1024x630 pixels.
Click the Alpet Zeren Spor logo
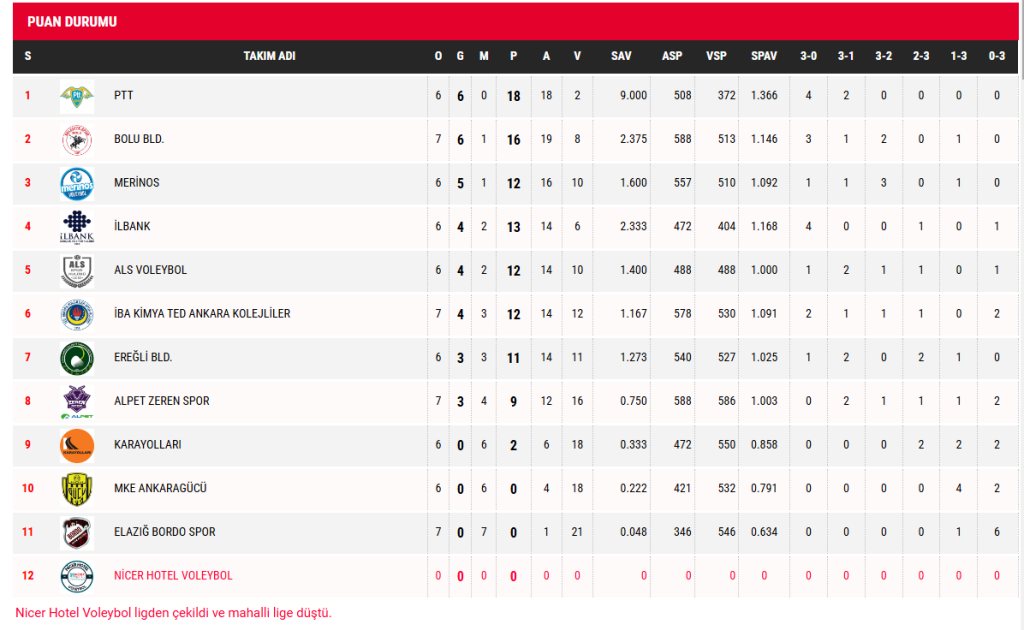tap(77, 401)
